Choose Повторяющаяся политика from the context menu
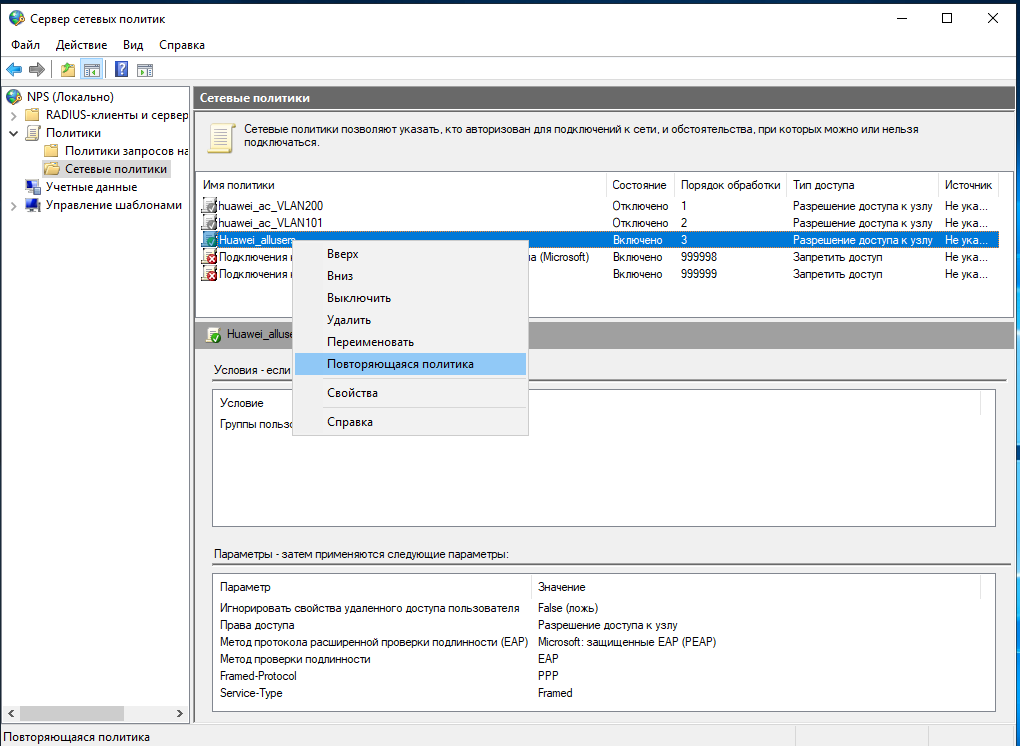 point(400,364)
